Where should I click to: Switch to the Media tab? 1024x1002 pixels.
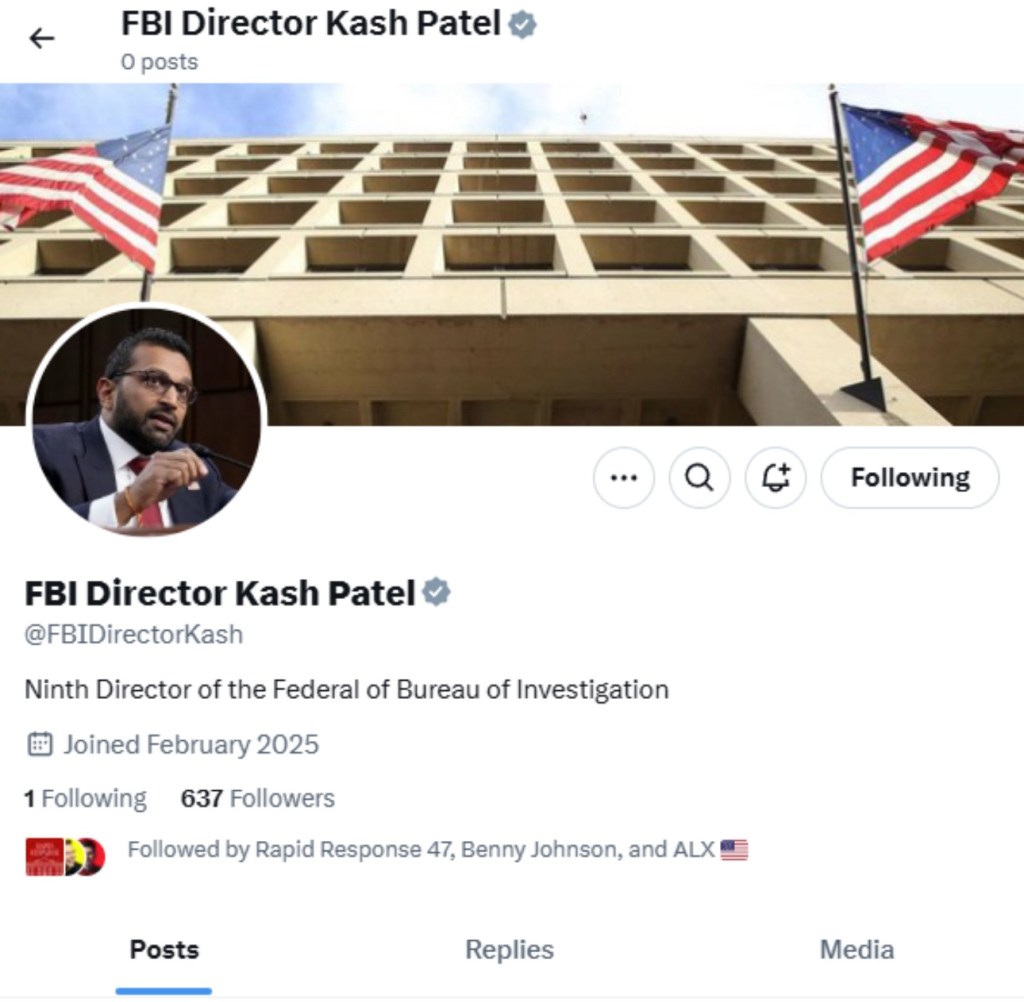point(856,949)
